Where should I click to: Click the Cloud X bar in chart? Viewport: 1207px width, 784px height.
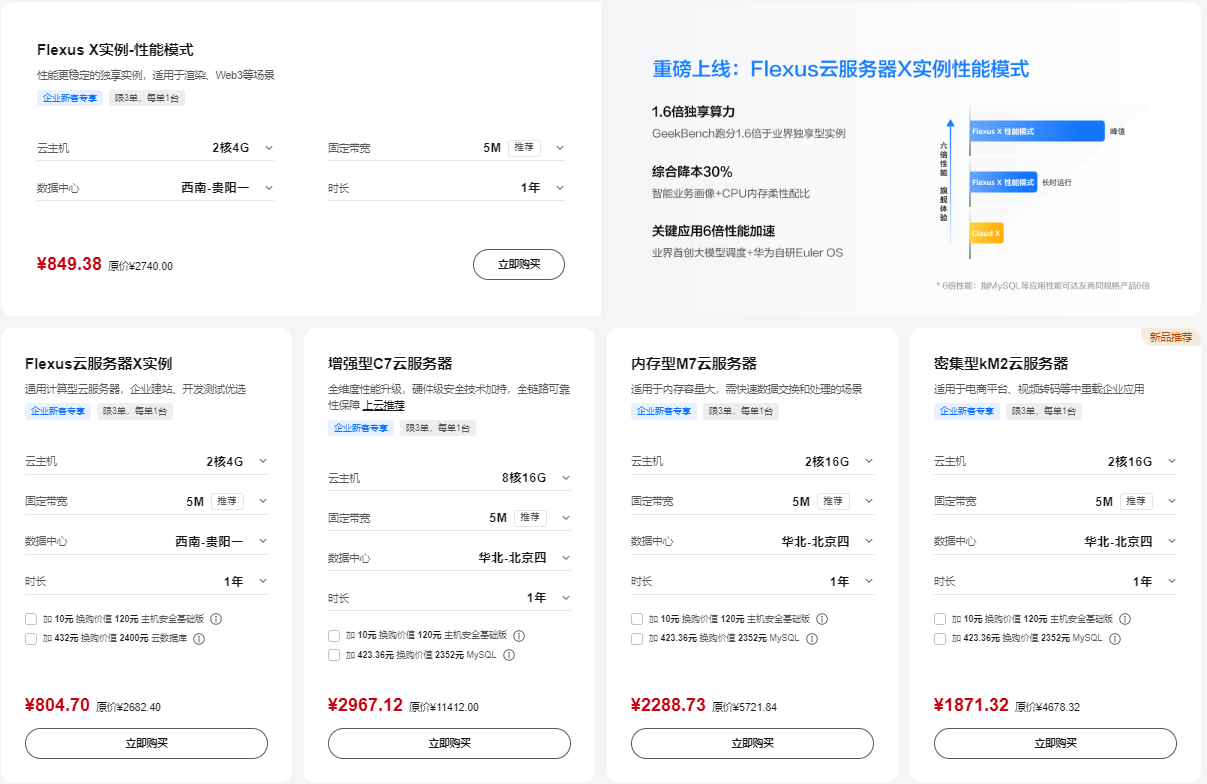(x=986, y=233)
